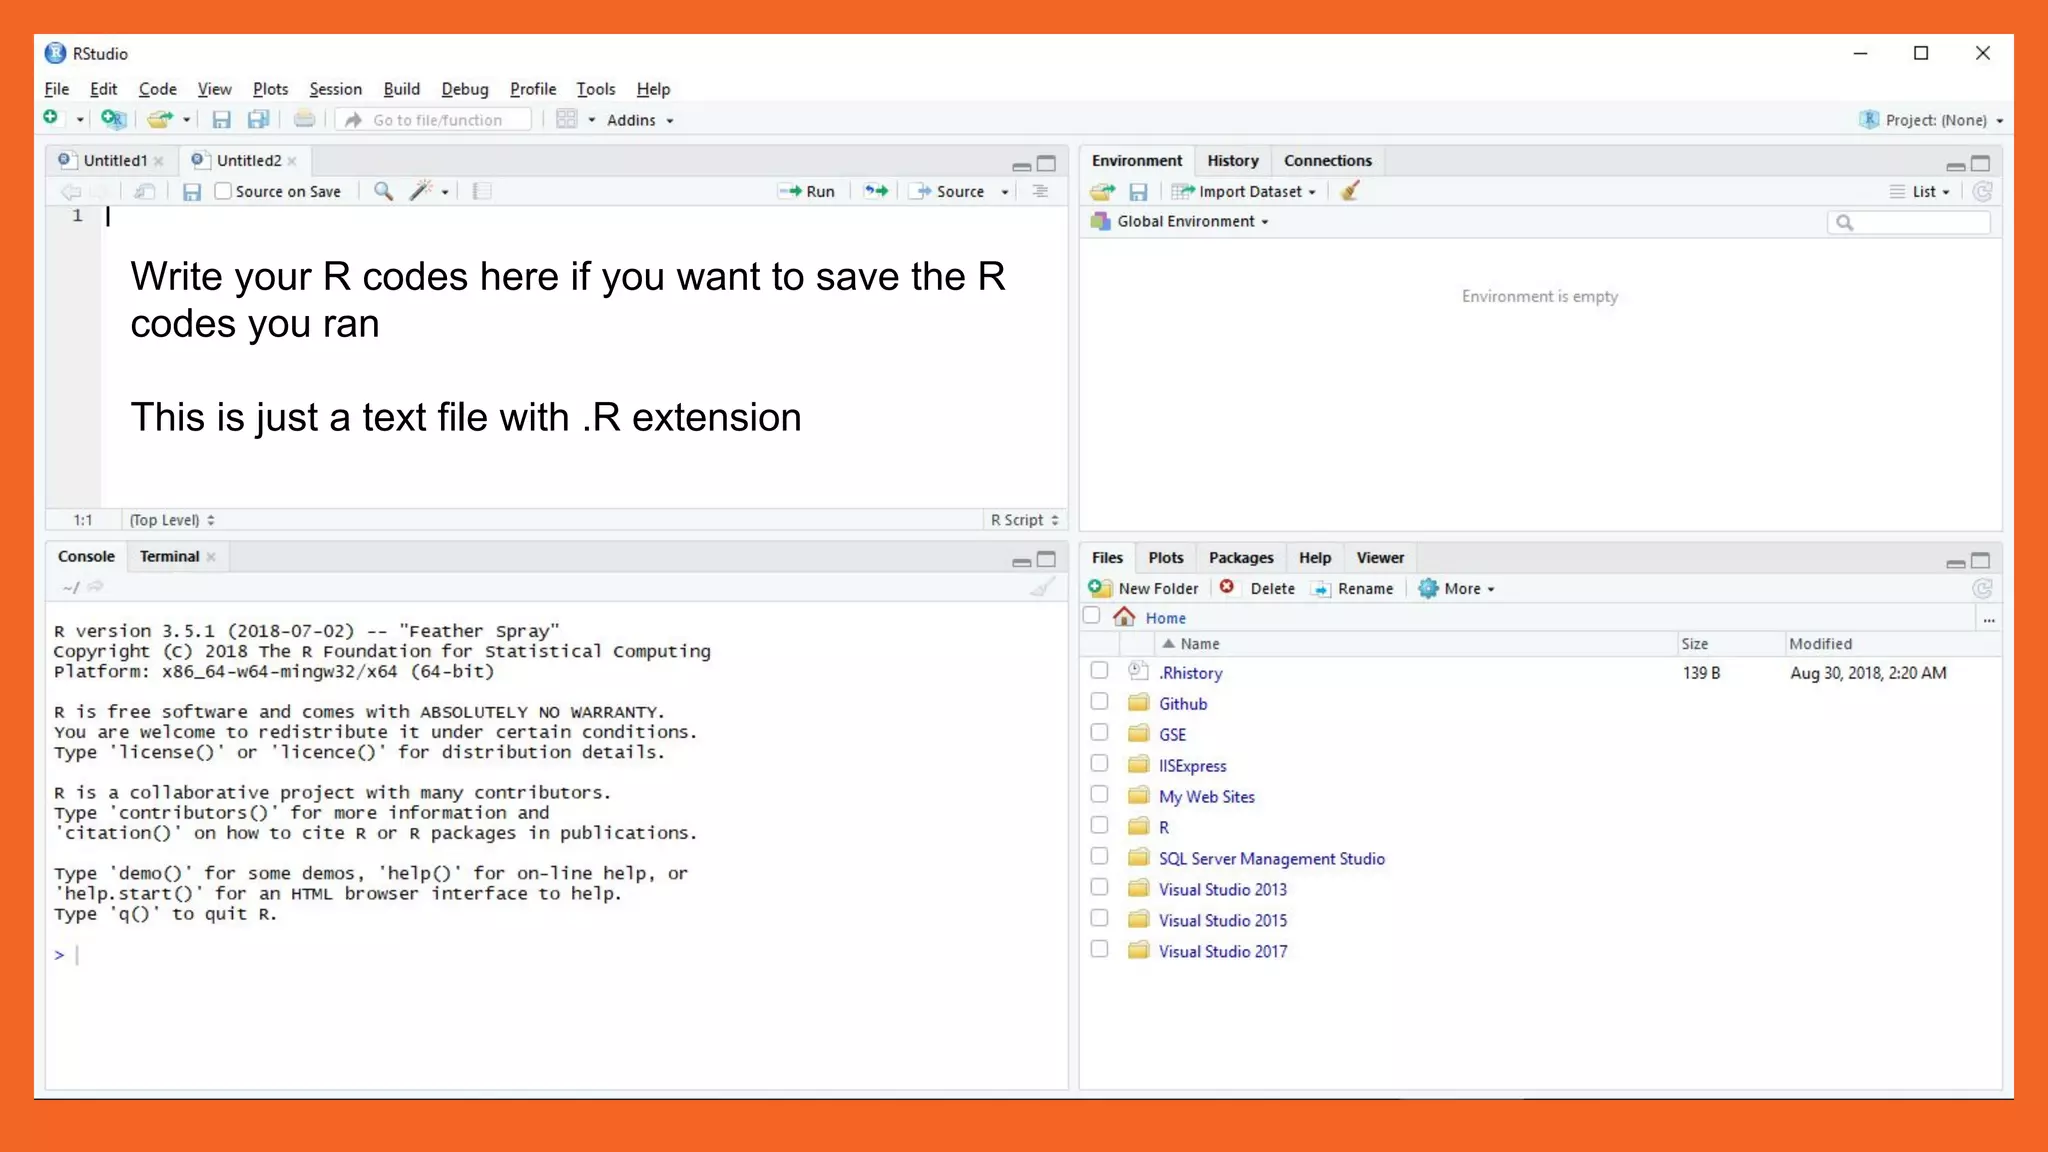Open the R Script file type selector
Viewport: 2048px width, 1152px height.
click(1024, 520)
